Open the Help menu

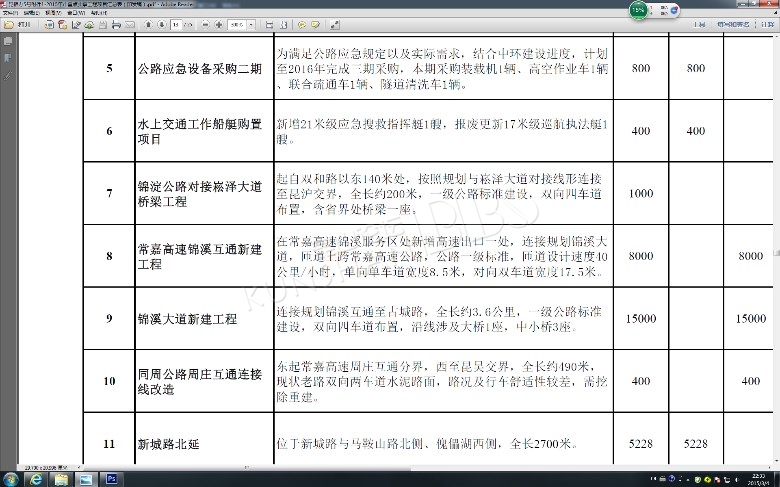(x=98, y=12)
